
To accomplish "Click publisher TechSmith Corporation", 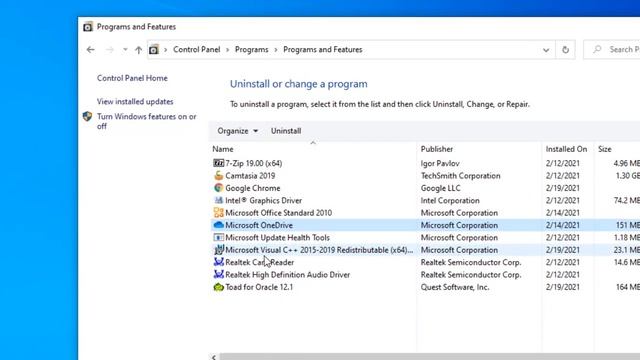I will pyautogui.click(x=460, y=176).
